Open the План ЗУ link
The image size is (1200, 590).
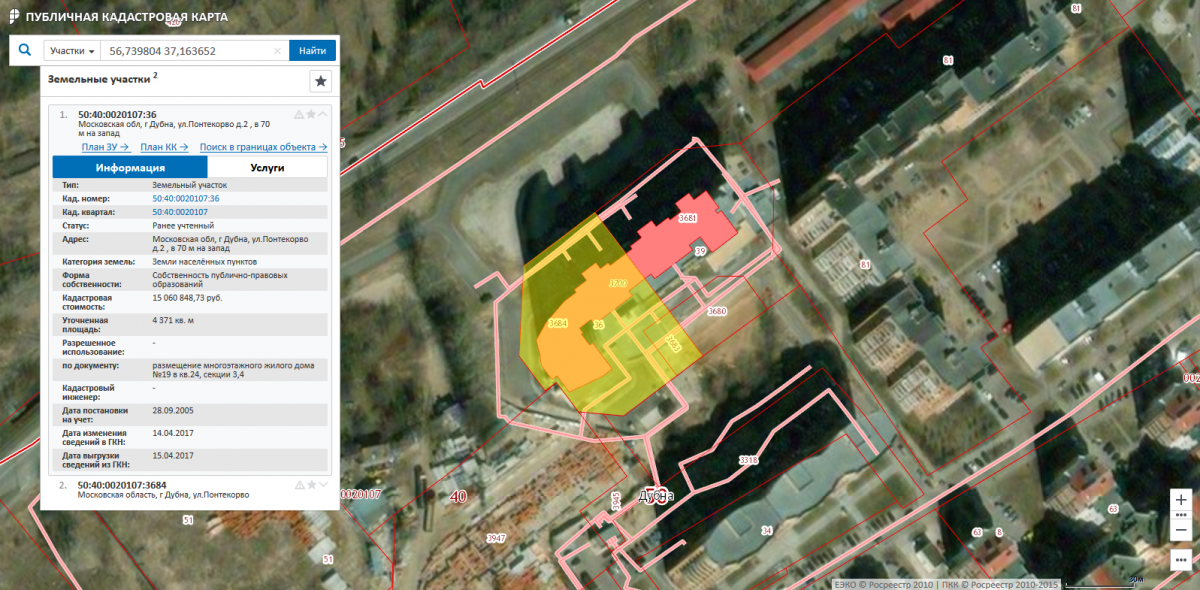pyautogui.click(x=106, y=147)
